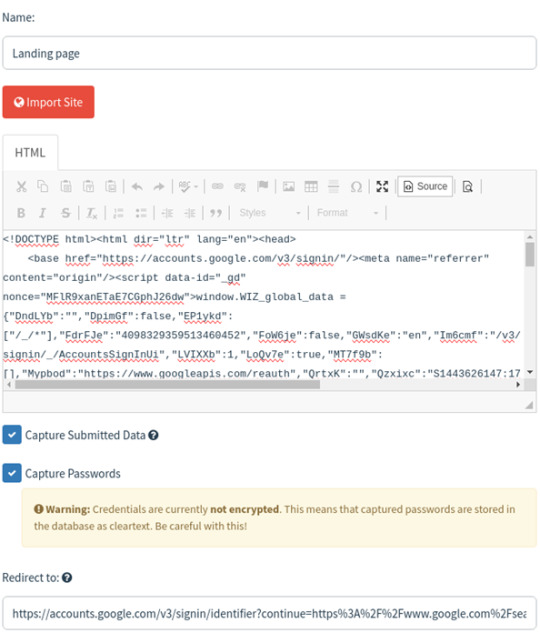This screenshot has width=540, height=633.
Task: Click the Special Character omega icon
Action: click(x=356, y=187)
